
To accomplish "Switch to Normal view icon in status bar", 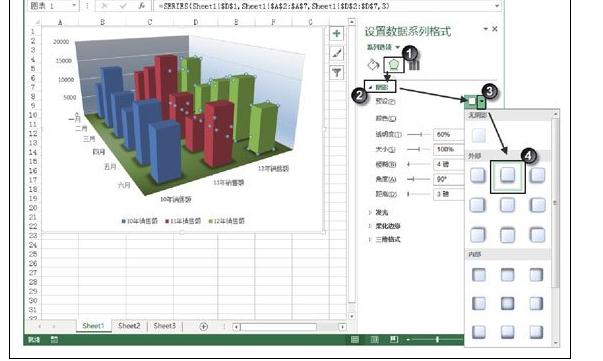I will [355, 339].
